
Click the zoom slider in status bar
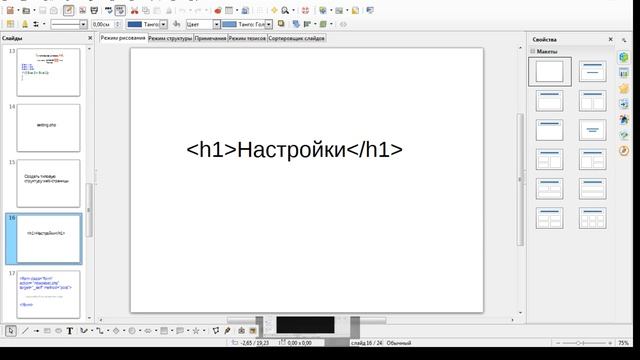[x=584, y=343]
